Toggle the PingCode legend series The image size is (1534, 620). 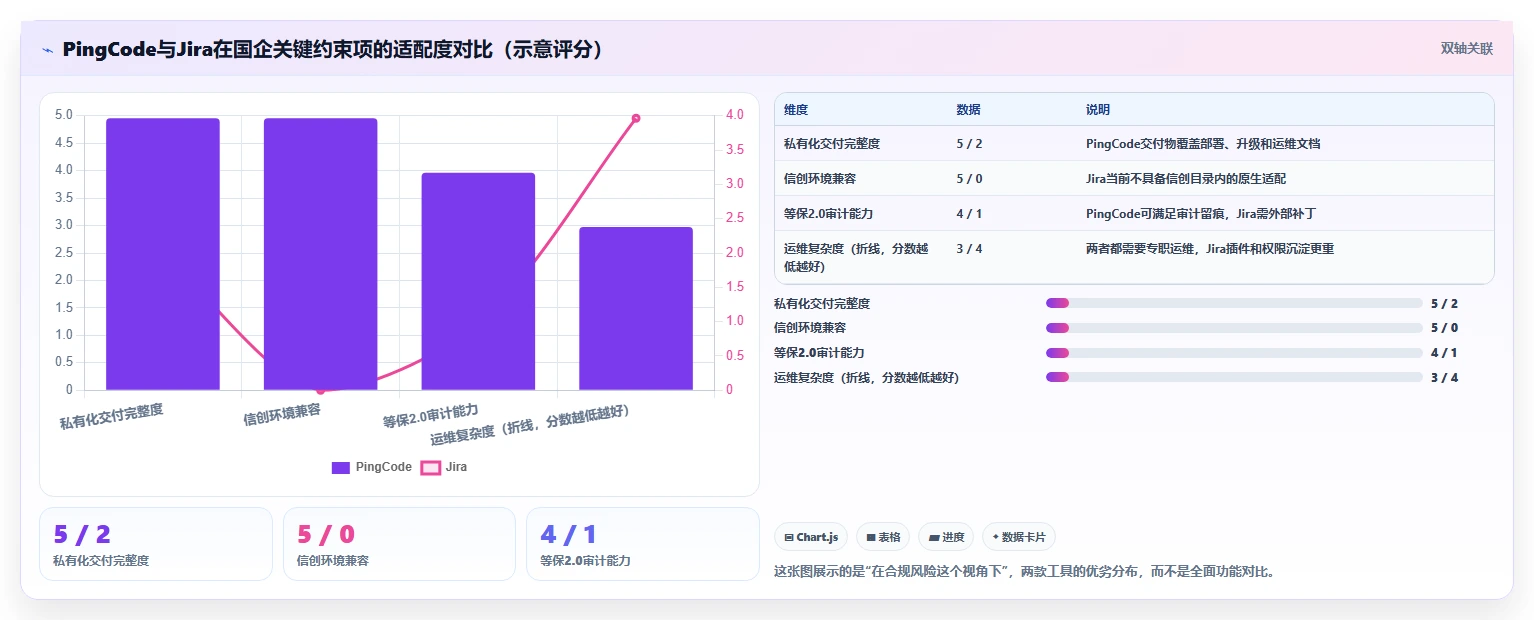(x=371, y=467)
